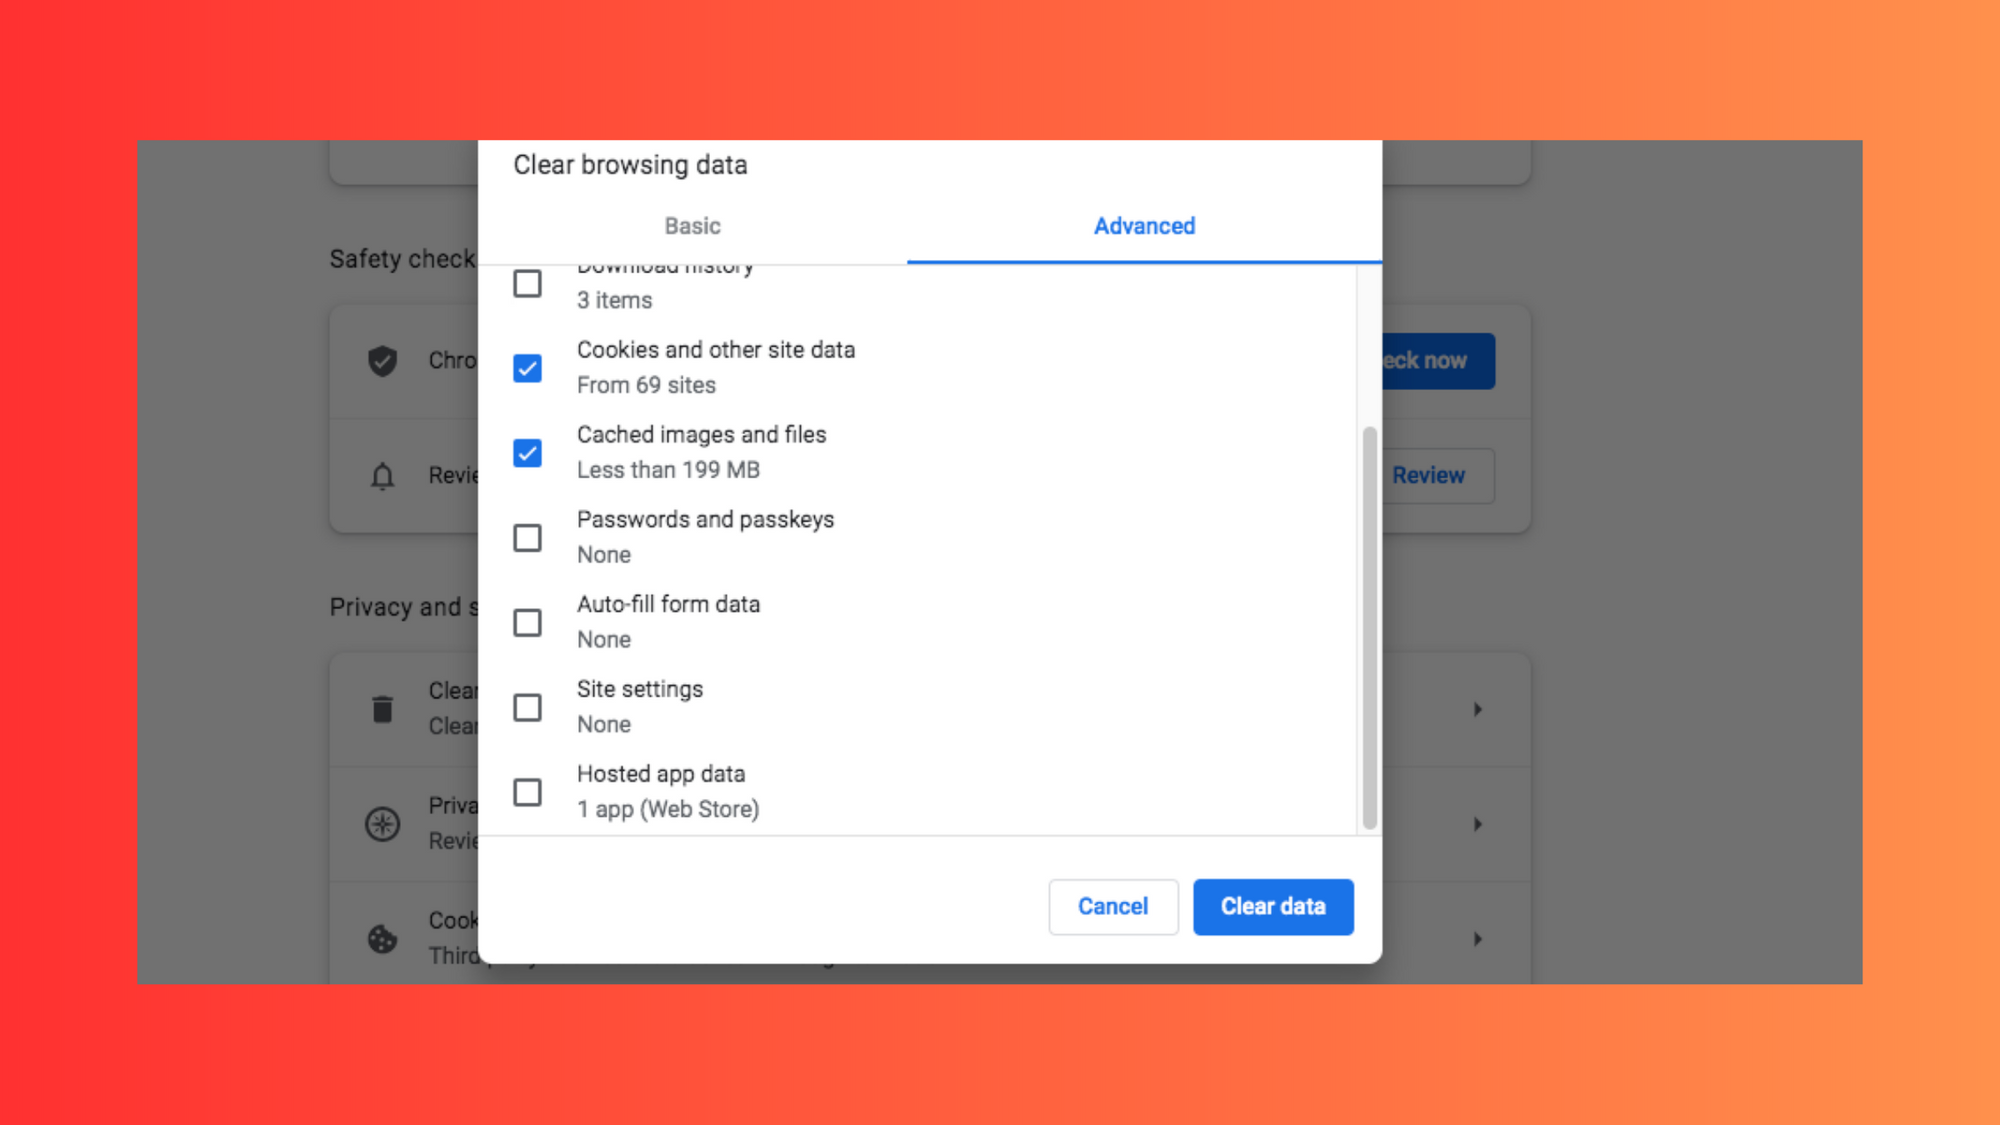Click 'Auto-fill form data' label text
Screen dimensions: 2000x1125
(668, 605)
